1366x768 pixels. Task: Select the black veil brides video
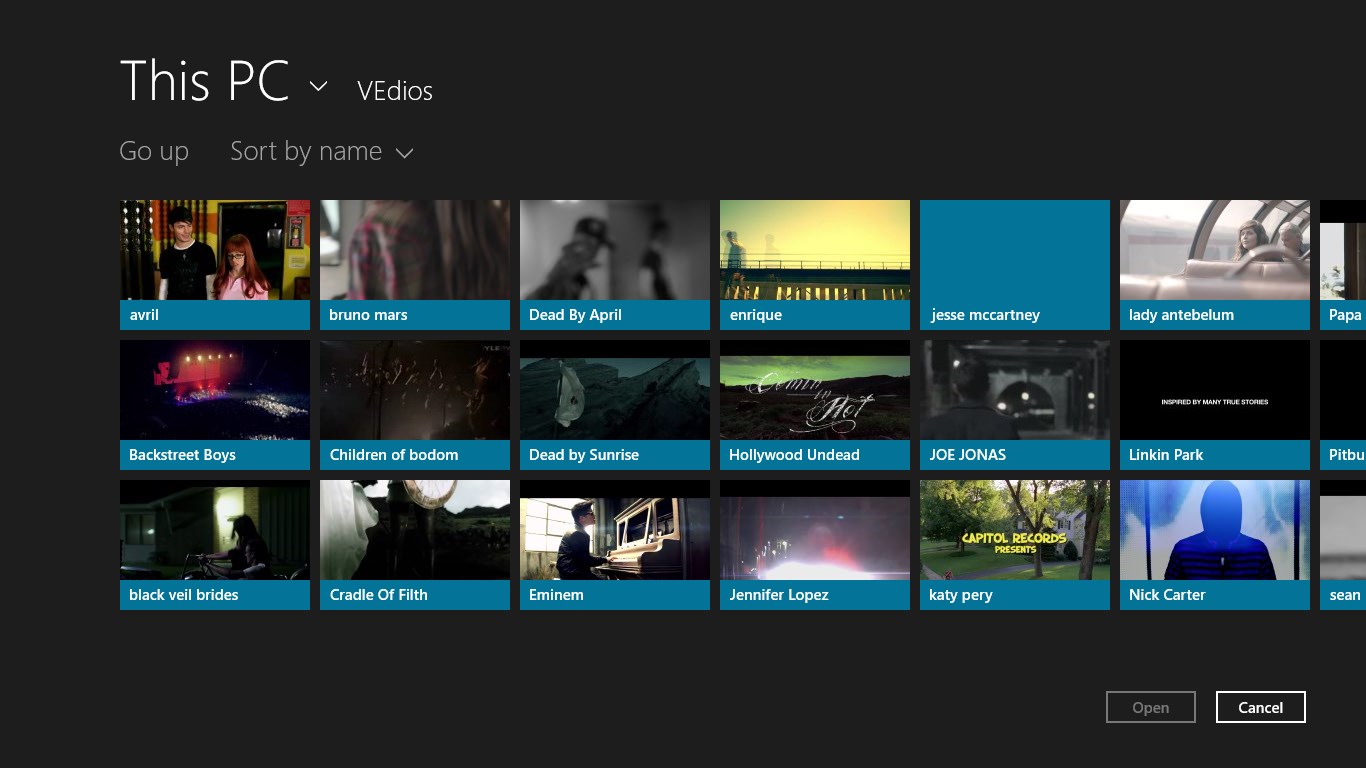(215, 545)
